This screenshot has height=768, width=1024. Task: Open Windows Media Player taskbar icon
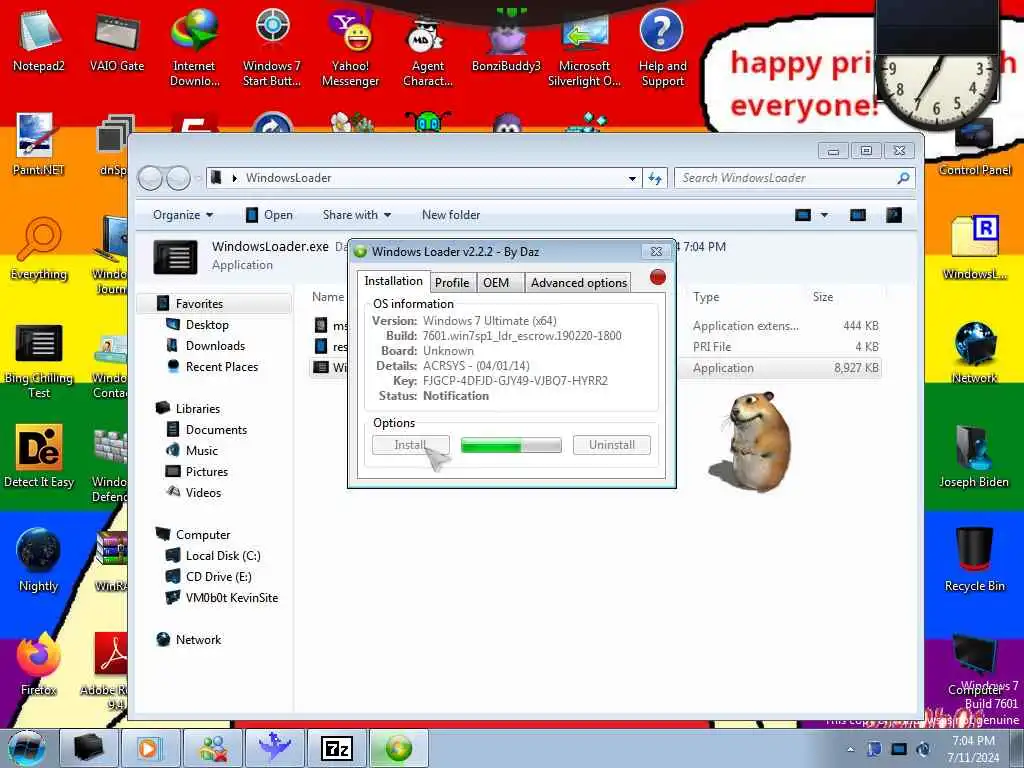click(149, 748)
